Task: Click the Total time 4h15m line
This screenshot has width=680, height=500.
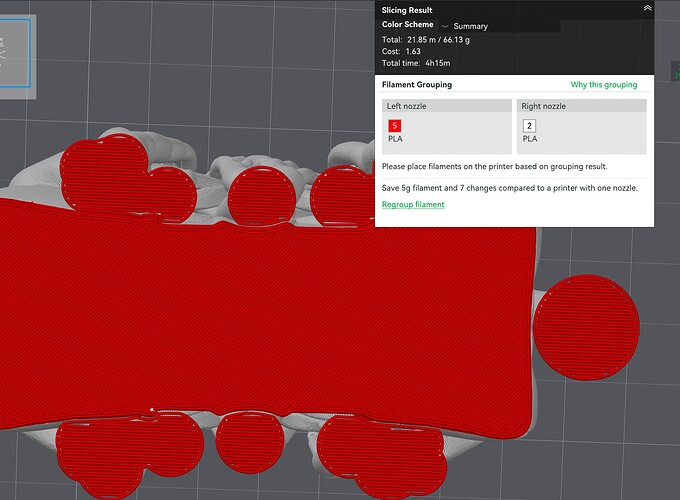Action: click(416, 63)
